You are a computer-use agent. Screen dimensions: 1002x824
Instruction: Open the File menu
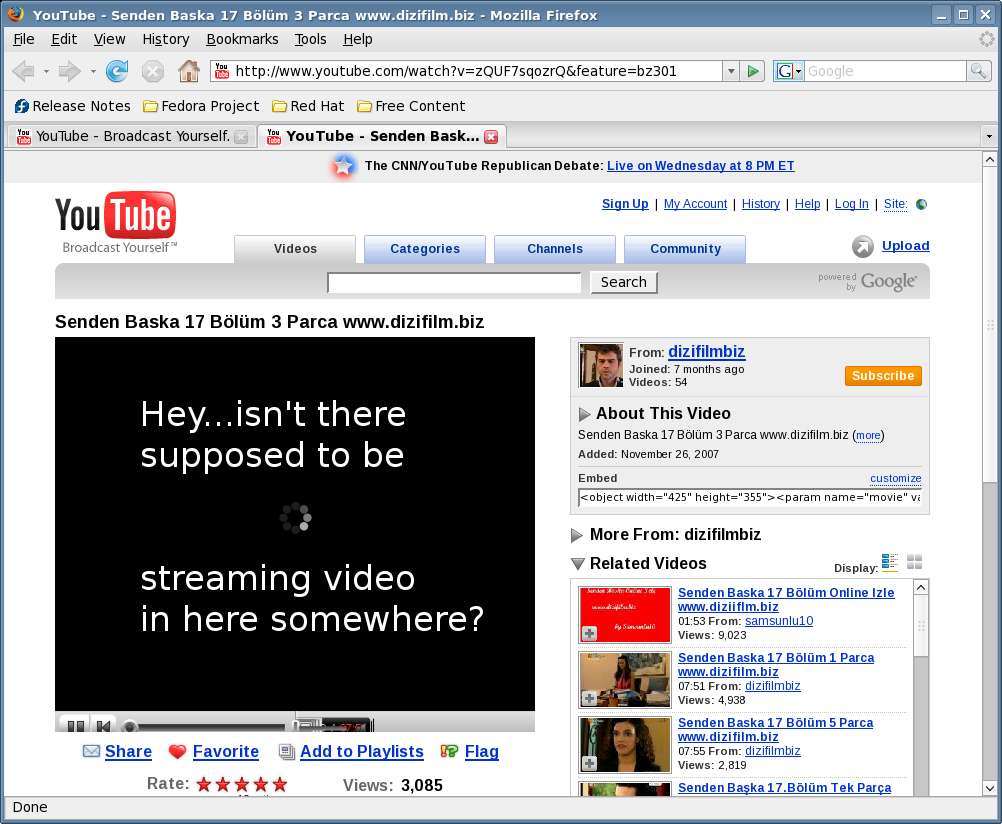pos(24,40)
